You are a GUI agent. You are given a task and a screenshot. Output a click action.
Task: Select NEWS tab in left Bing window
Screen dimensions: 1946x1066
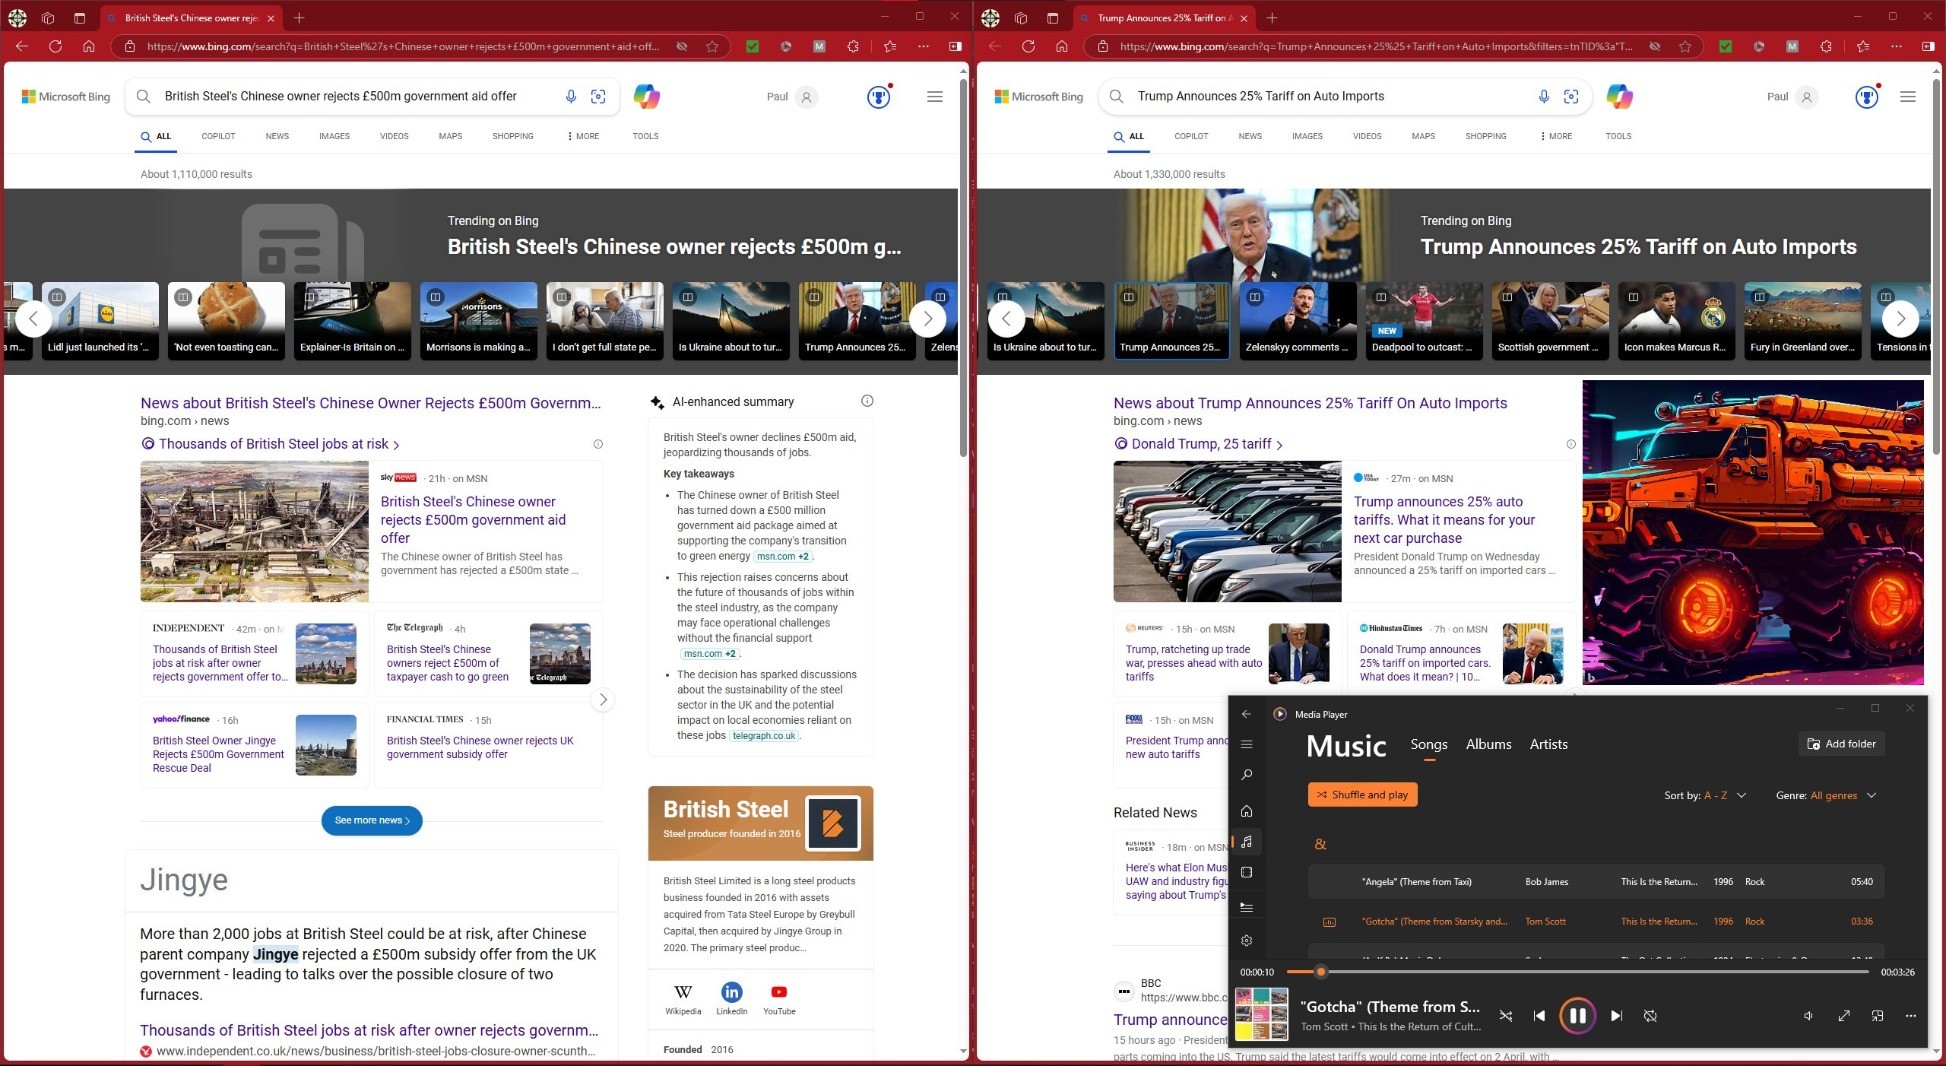(x=277, y=136)
